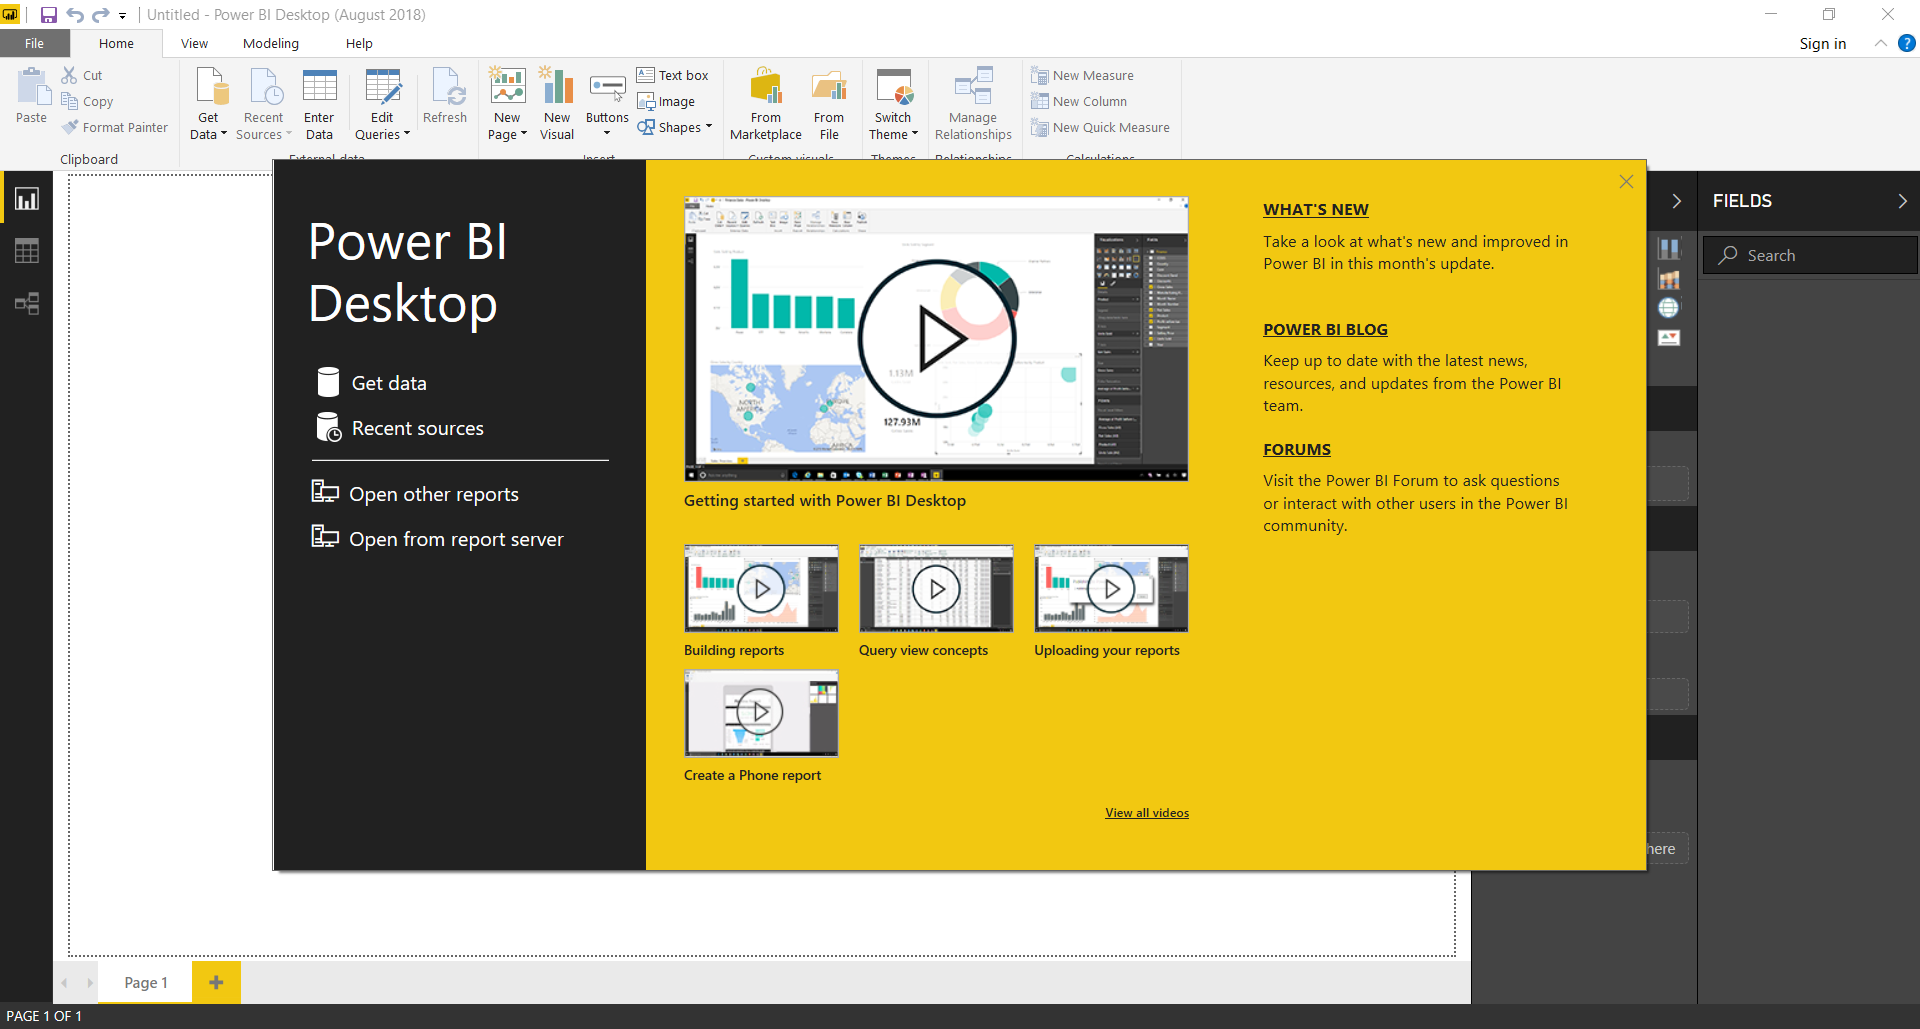Click Get data on the splash screen

click(371, 383)
